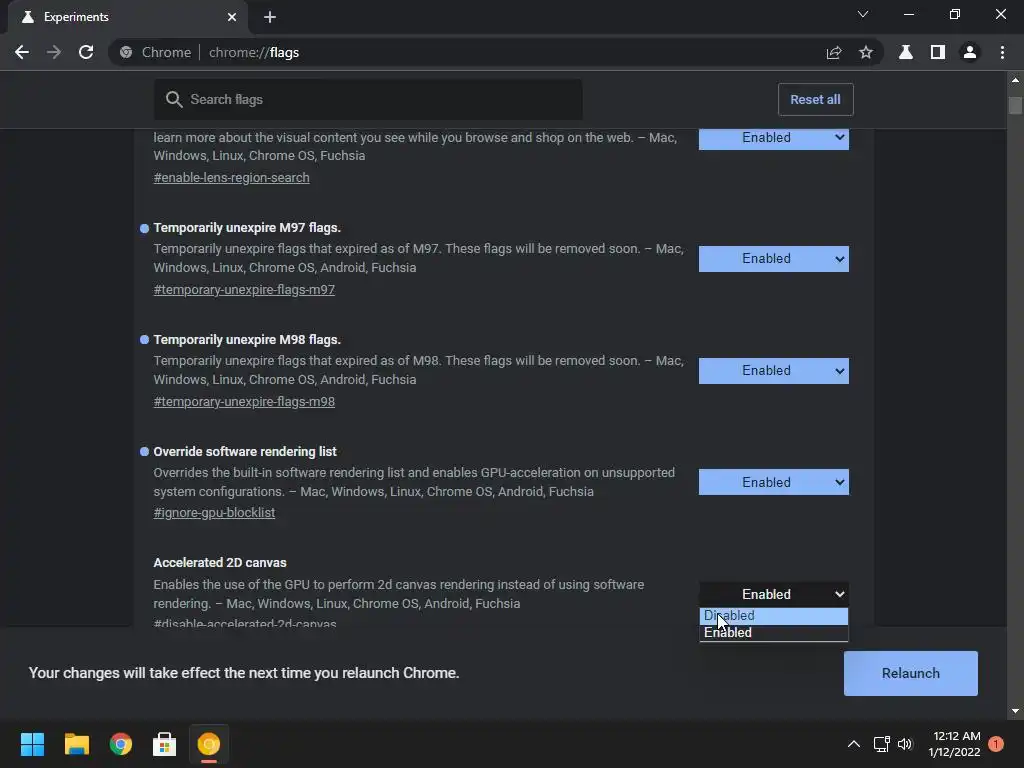The height and width of the screenshot is (768, 1024).
Task: Open the #ignore-gpu-blocklist link
Action: coord(214,513)
